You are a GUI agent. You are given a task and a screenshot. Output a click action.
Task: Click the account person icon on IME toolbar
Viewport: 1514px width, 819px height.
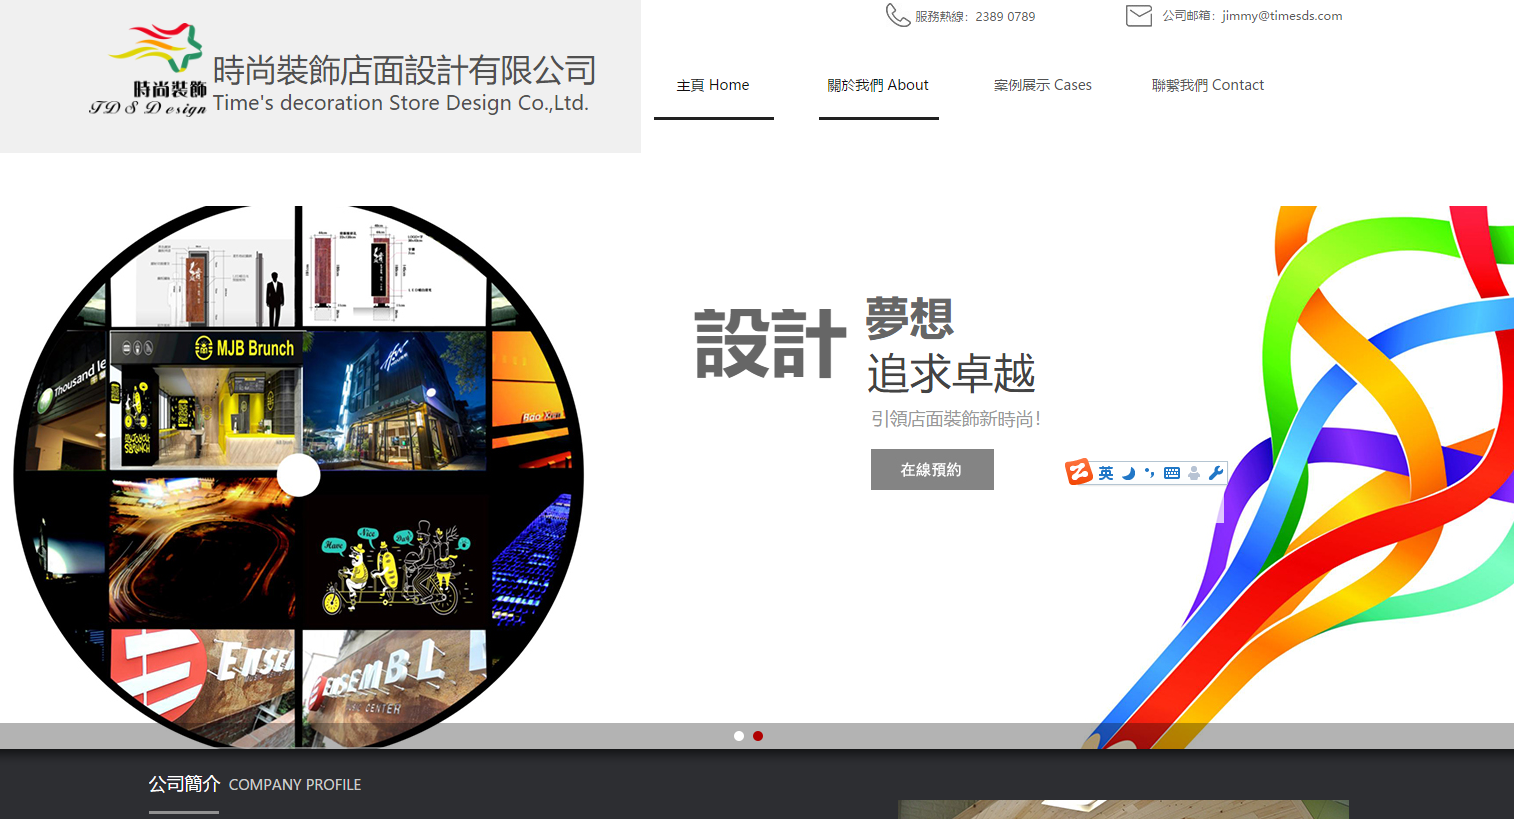tap(1194, 472)
